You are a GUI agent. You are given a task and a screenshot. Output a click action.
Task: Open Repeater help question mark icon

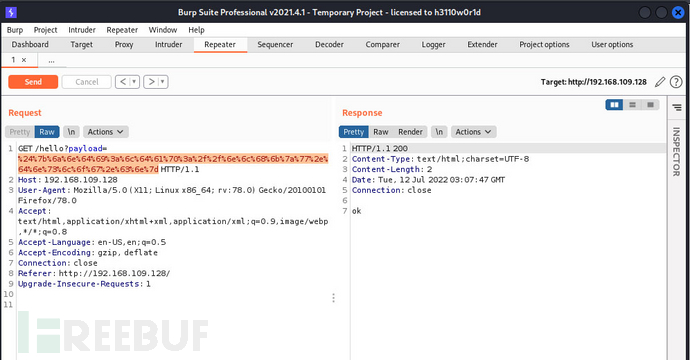[x=676, y=82]
